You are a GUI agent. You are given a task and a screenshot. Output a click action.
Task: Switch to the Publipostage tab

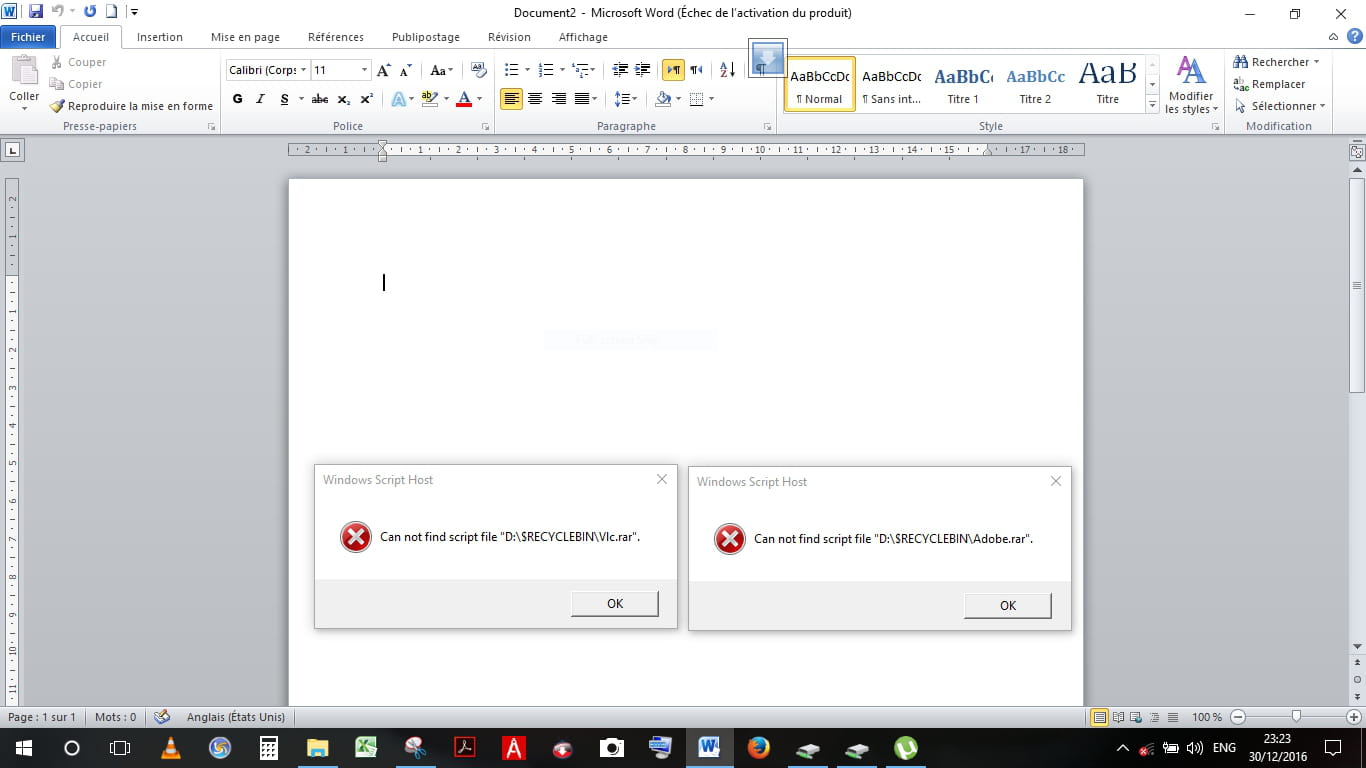point(426,37)
